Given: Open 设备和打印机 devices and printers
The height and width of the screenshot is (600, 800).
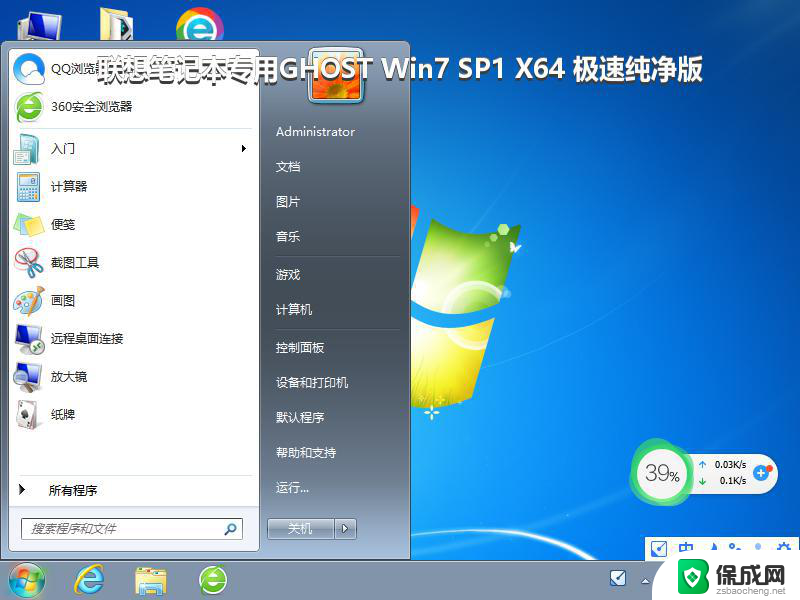Looking at the screenshot, I should 312,383.
